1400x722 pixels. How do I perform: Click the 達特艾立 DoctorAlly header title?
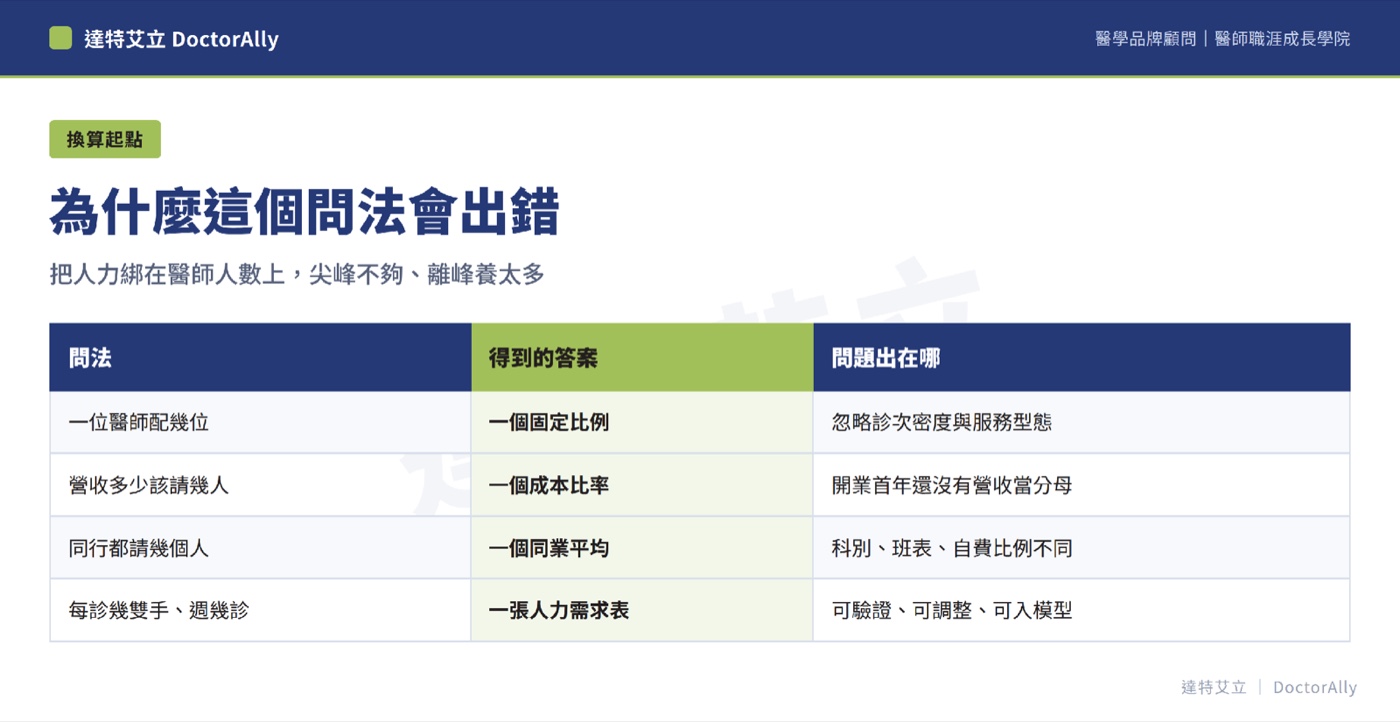click(x=181, y=39)
